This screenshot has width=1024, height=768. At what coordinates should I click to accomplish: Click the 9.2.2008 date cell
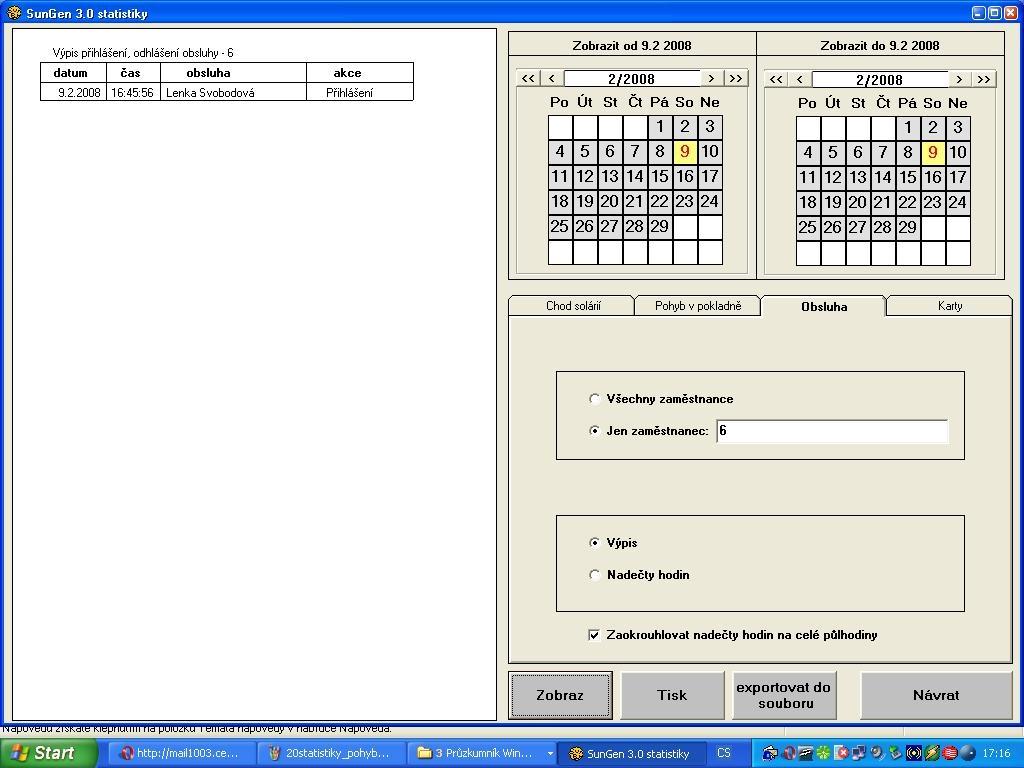[74, 92]
